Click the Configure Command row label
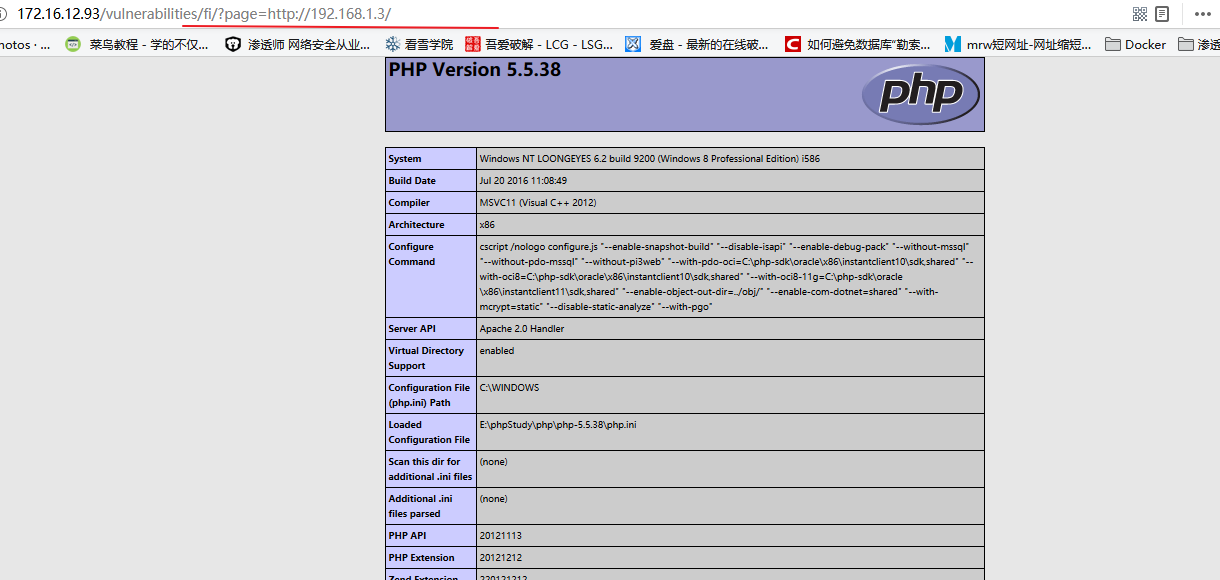 (411, 254)
